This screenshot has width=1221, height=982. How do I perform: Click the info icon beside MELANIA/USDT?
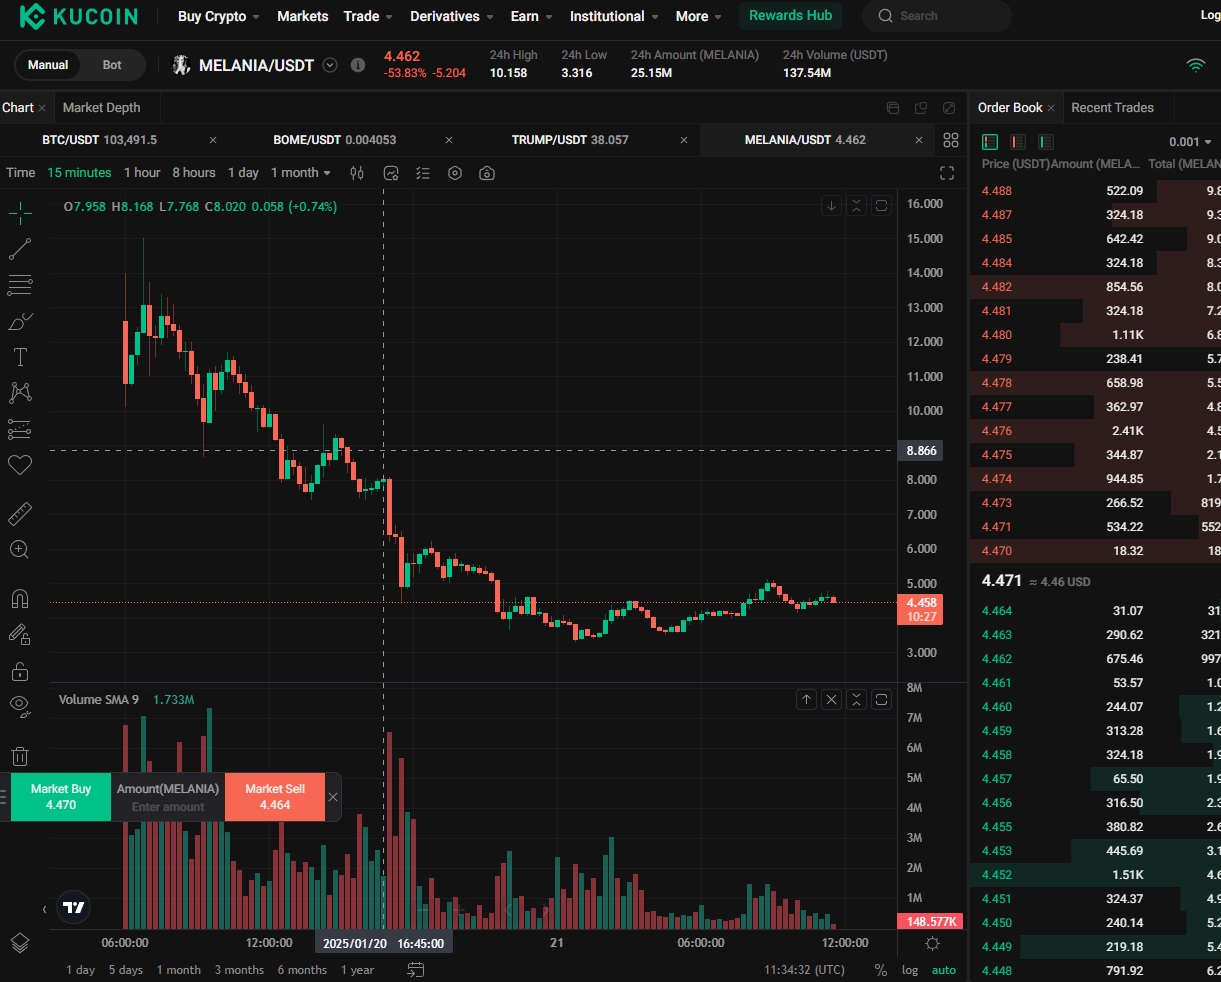(x=358, y=65)
